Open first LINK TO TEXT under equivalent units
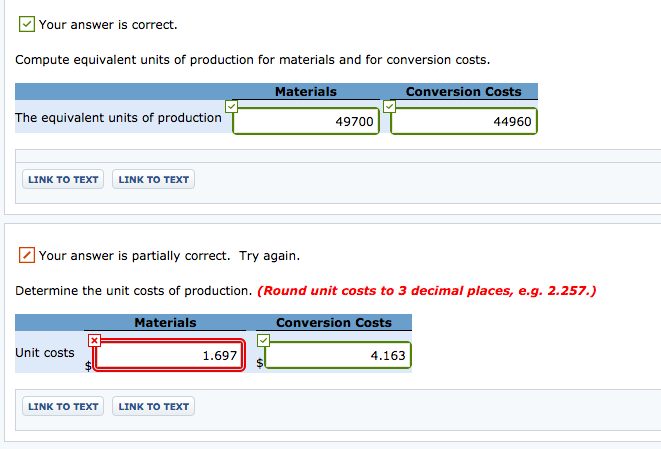Viewport: 661px width, 449px height. (x=63, y=180)
